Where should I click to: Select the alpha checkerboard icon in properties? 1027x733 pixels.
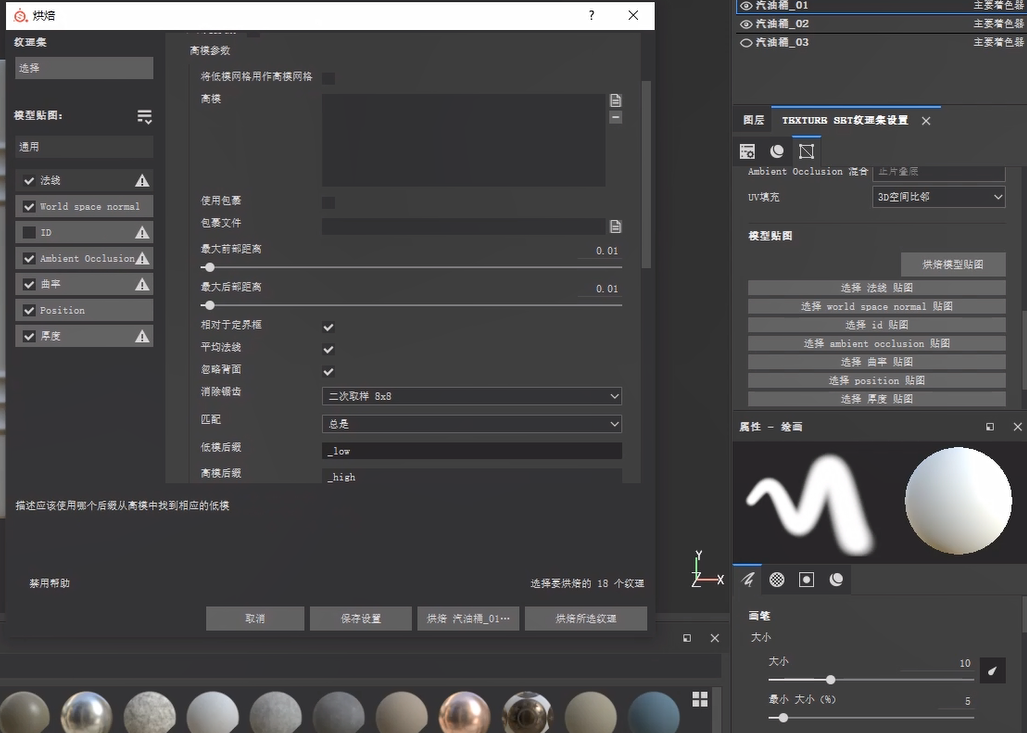click(x=776, y=579)
